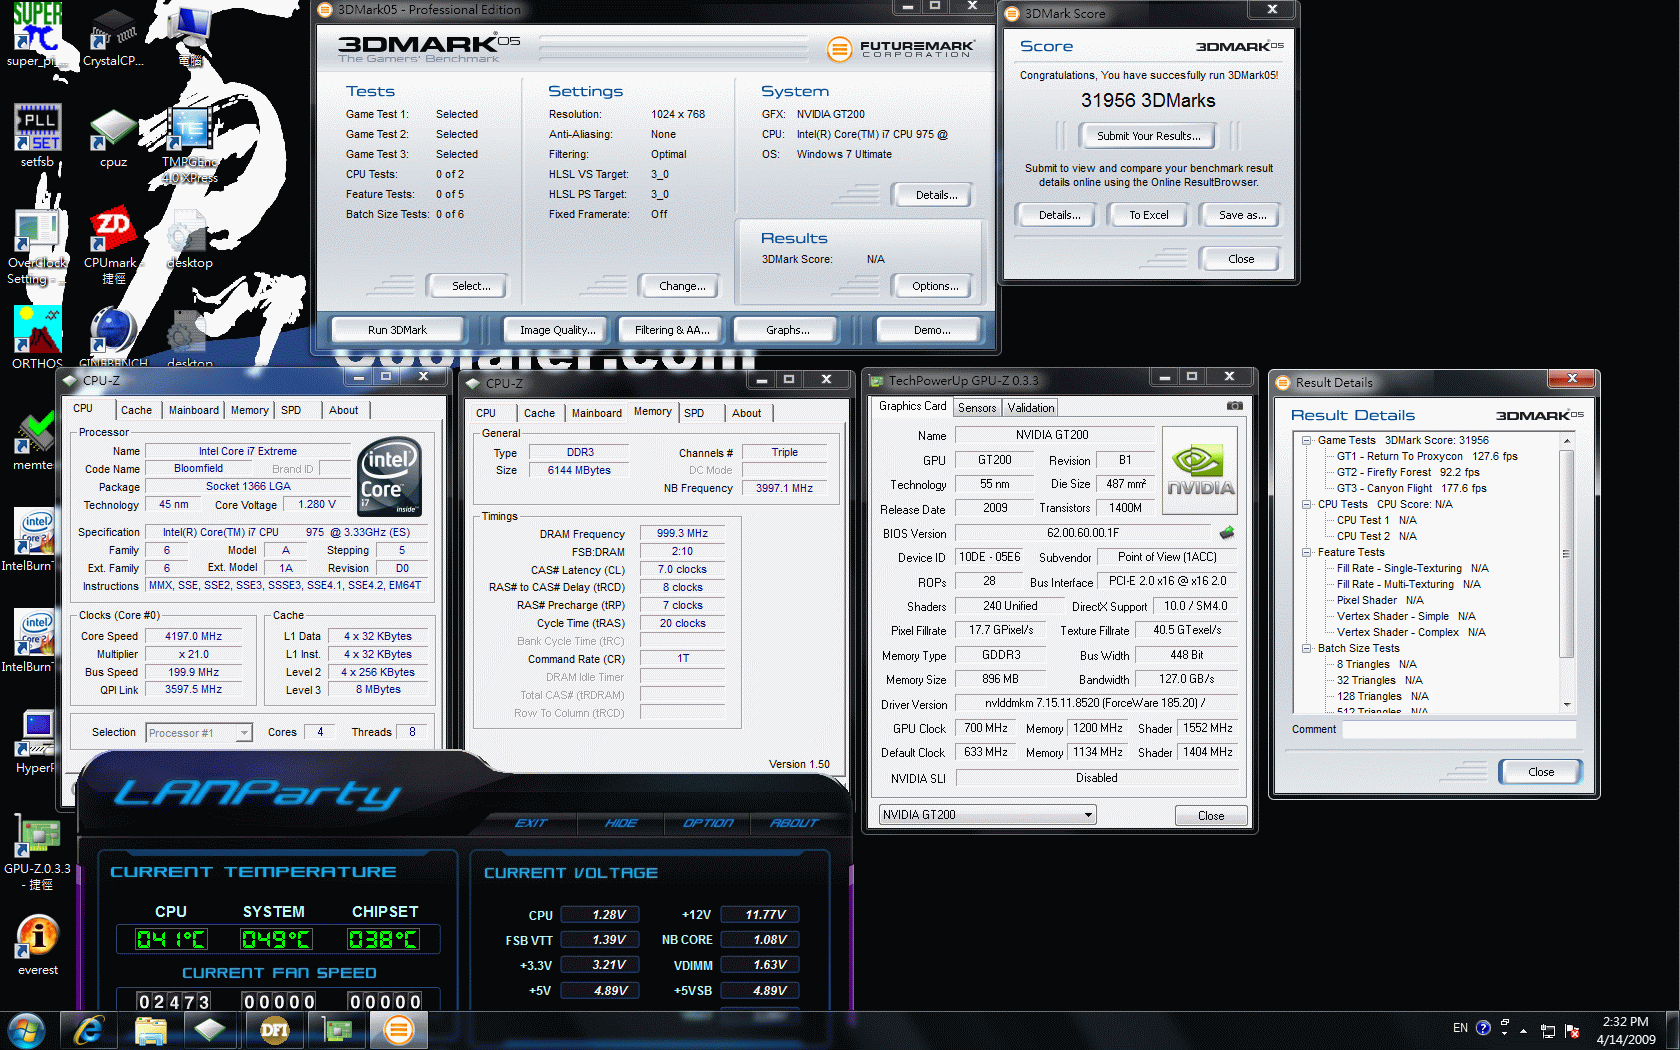Open the CINEBENCH desktop icon
This screenshot has height=1050, width=1680.
pos(113,337)
